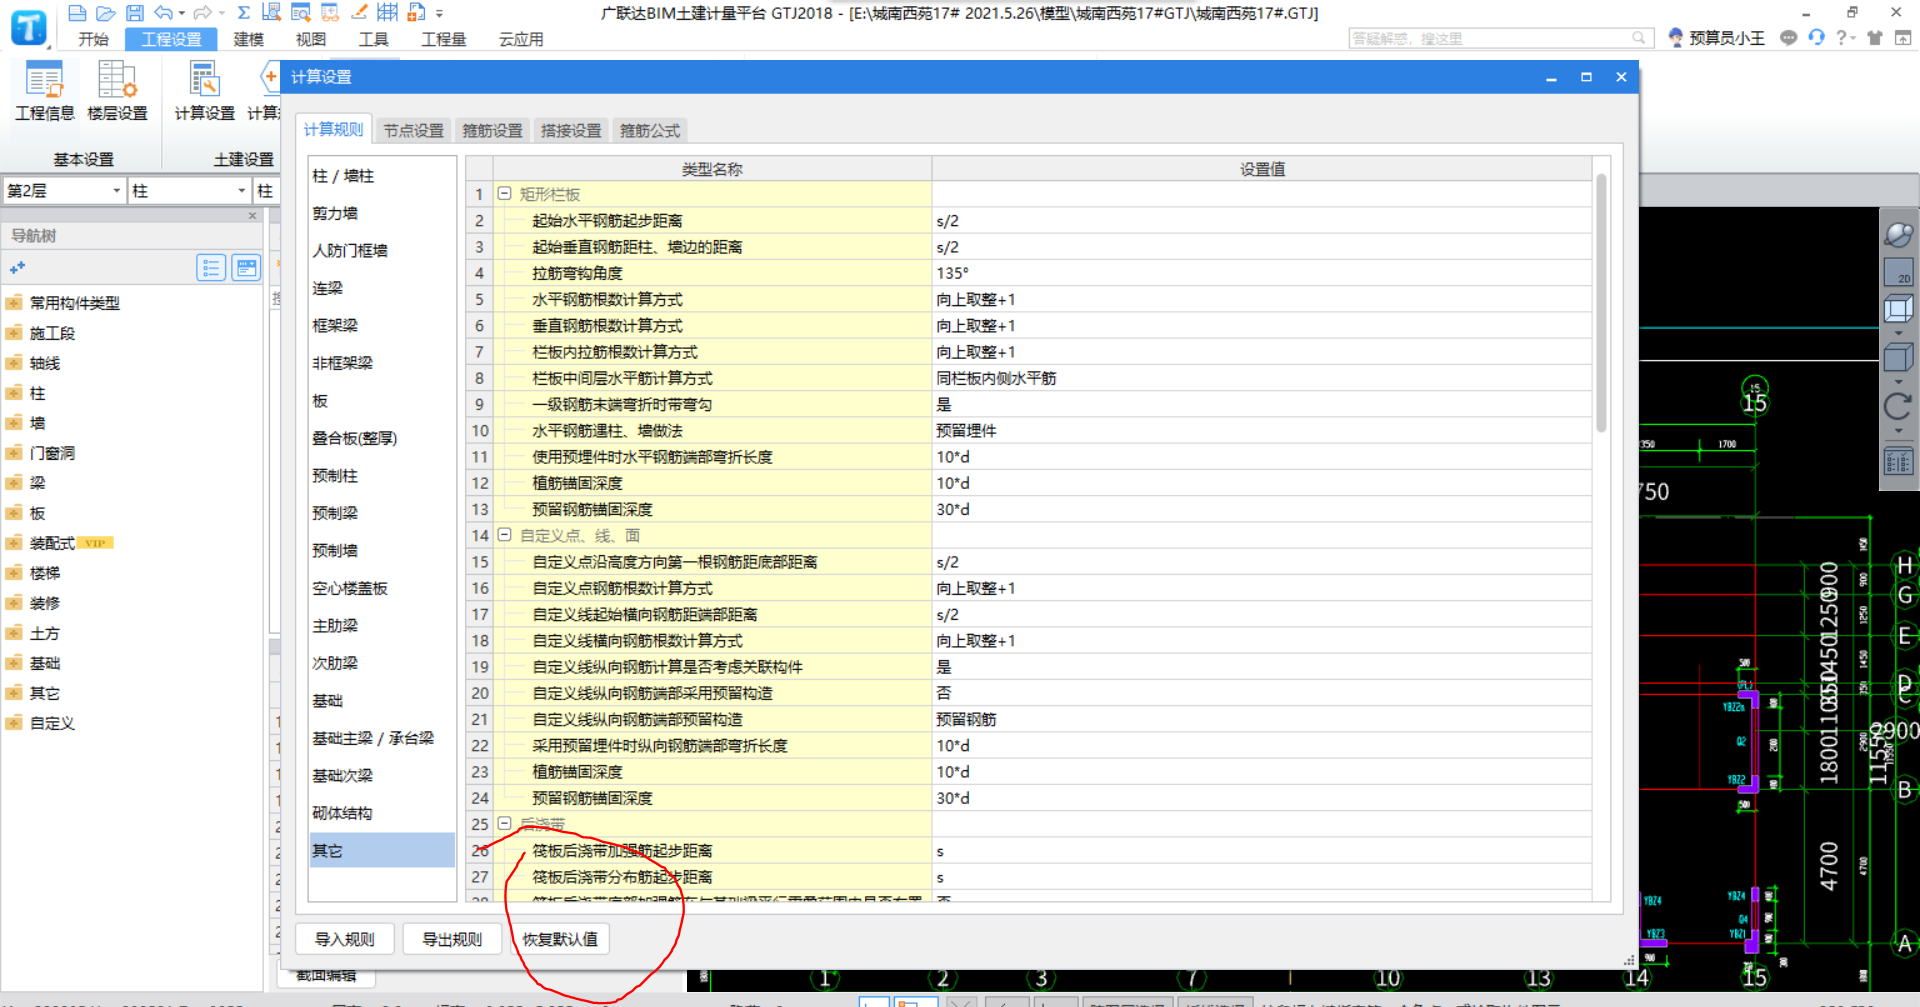1920x1007 pixels.
Task: Switch to 搭接设置 tab
Action: click(x=571, y=130)
